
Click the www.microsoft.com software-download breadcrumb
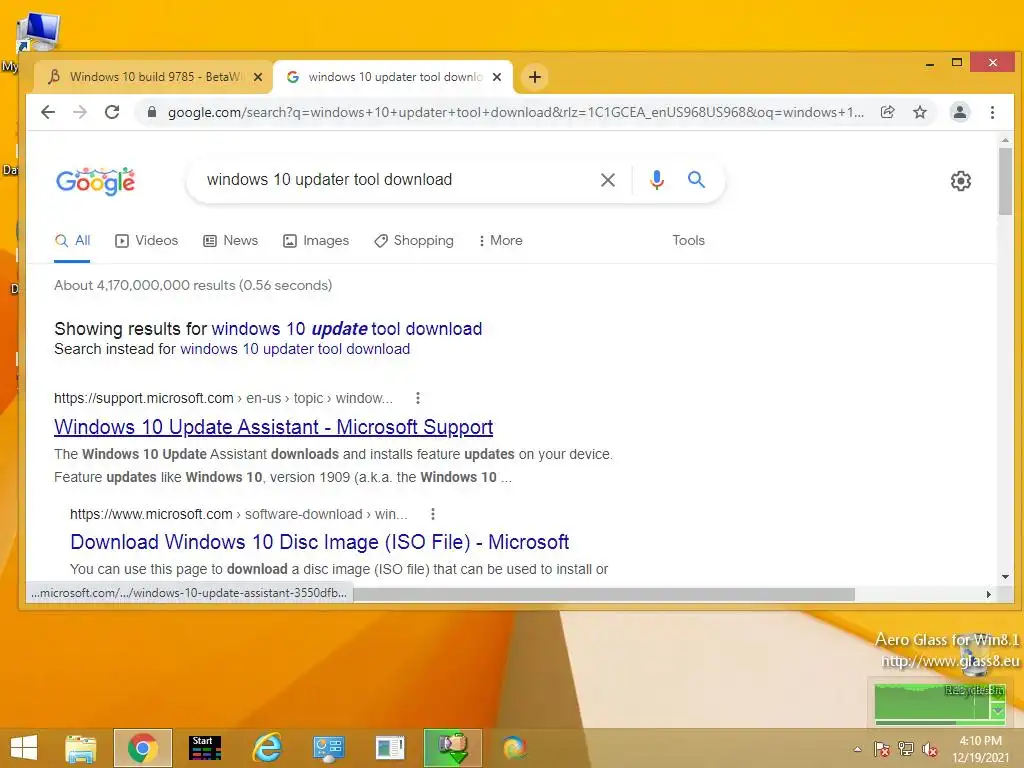pos(238,515)
